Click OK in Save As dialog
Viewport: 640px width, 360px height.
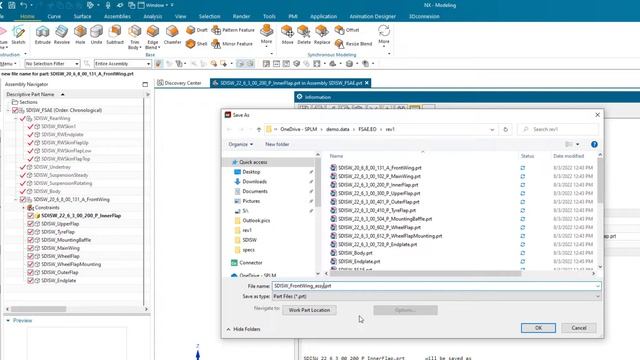[538, 328]
